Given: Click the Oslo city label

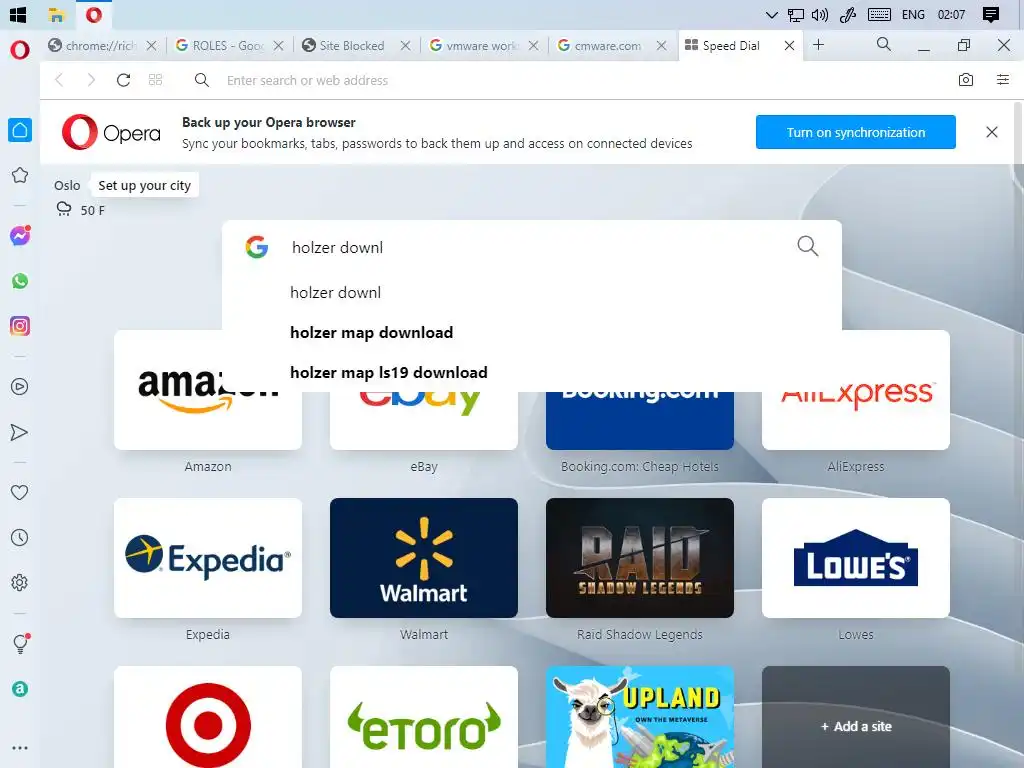Looking at the screenshot, I should click(67, 185).
